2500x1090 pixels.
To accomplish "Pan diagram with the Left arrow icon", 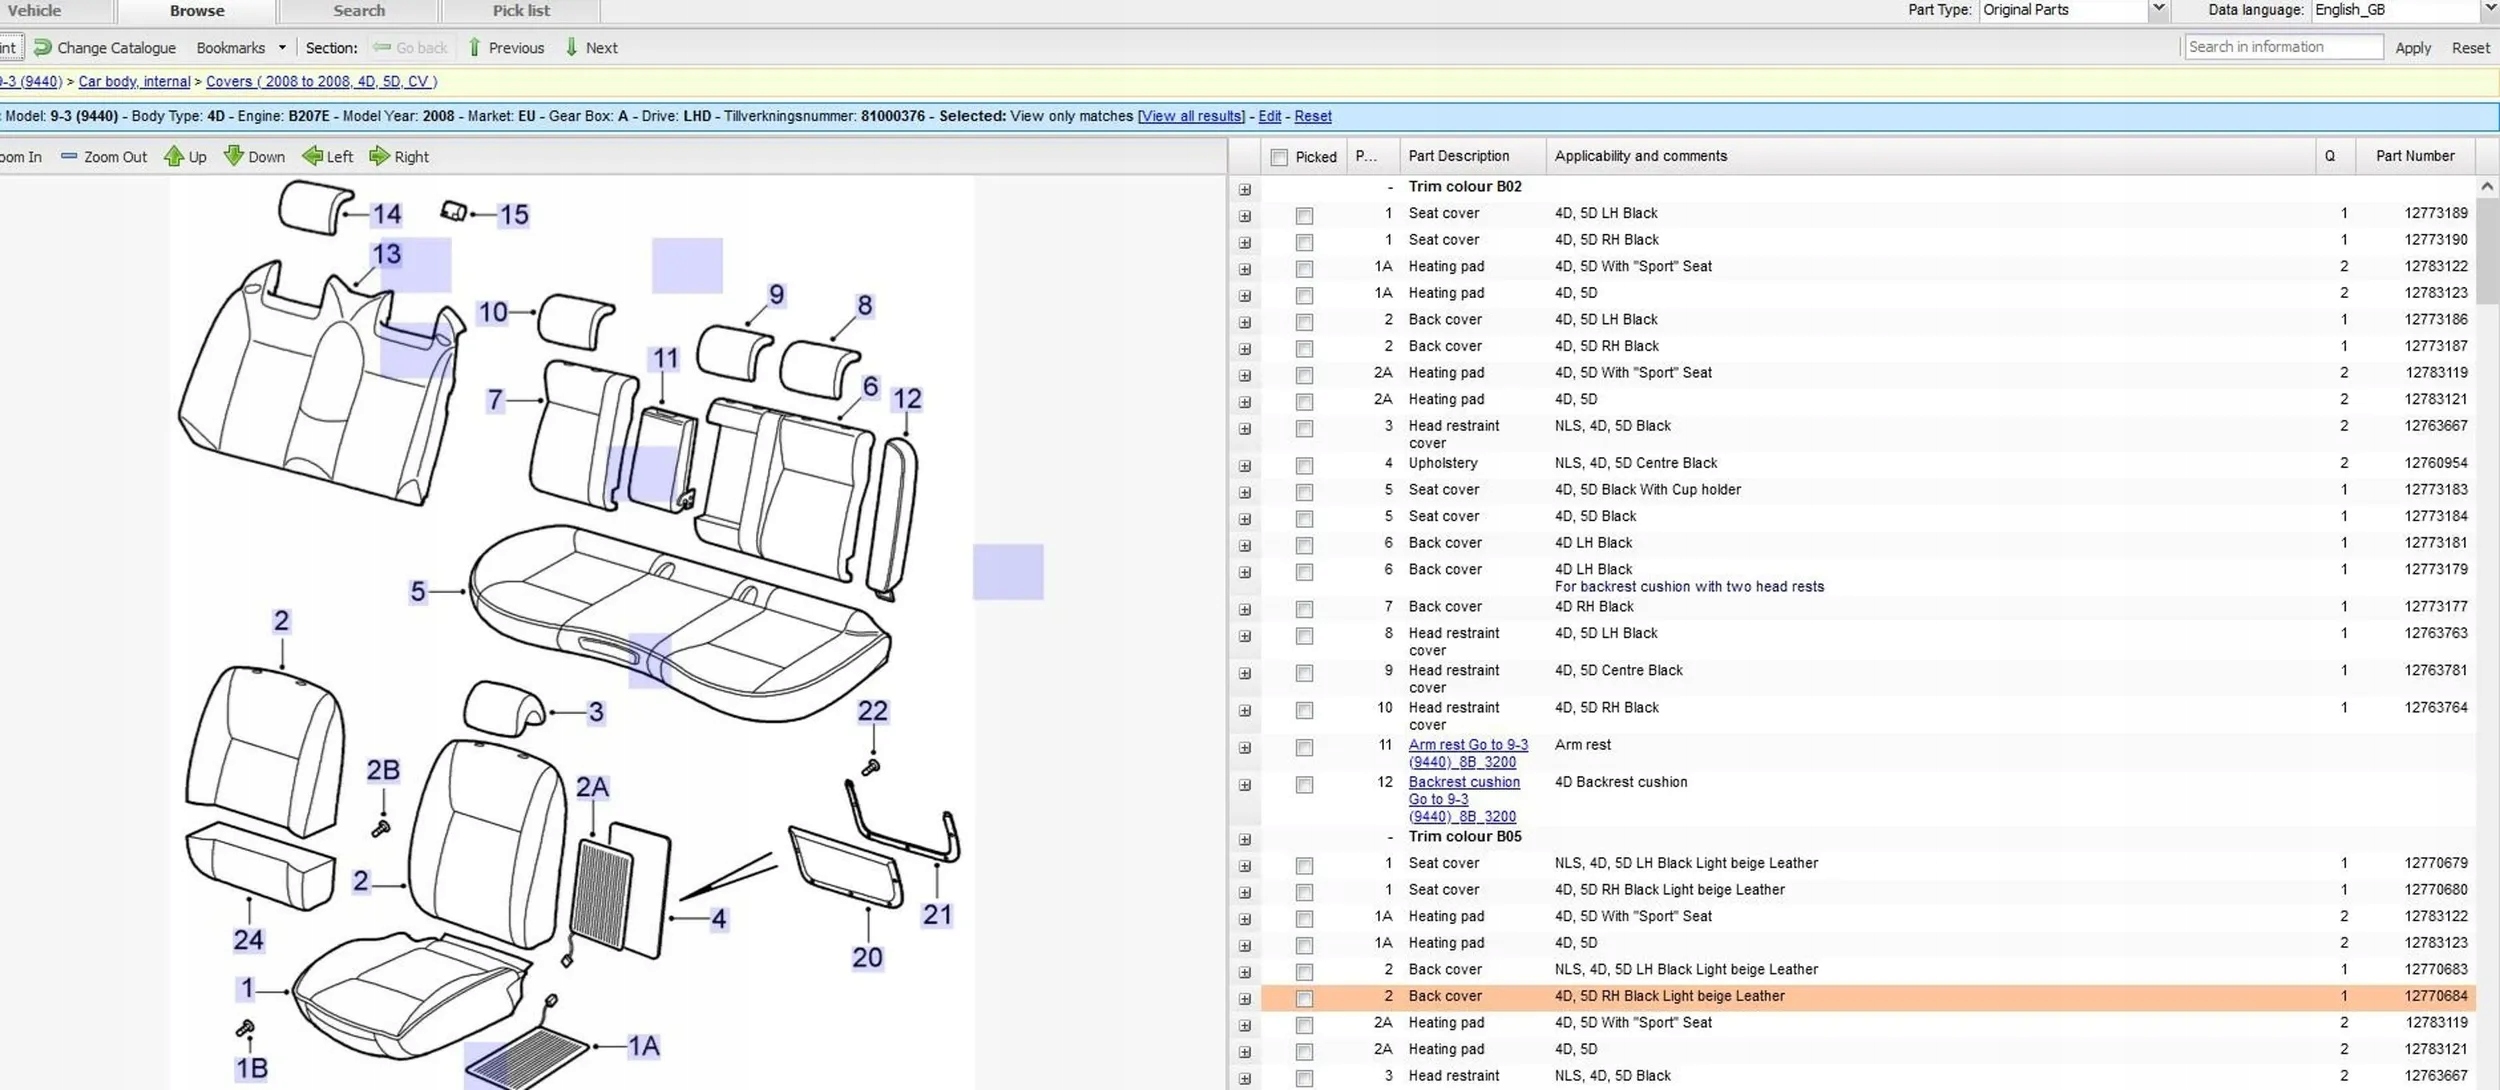I will 312,156.
